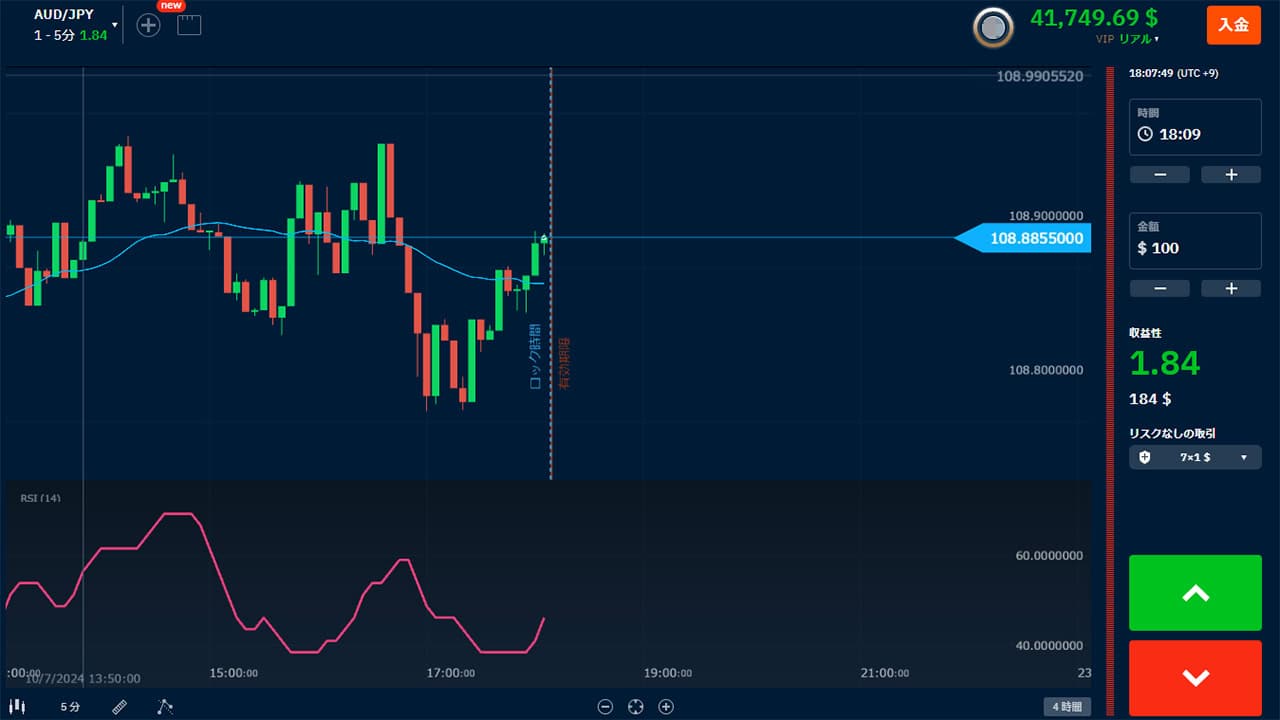Click the 41,749.69 $ account balance
1280x720 pixels.
pyautogui.click(x=1094, y=17)
